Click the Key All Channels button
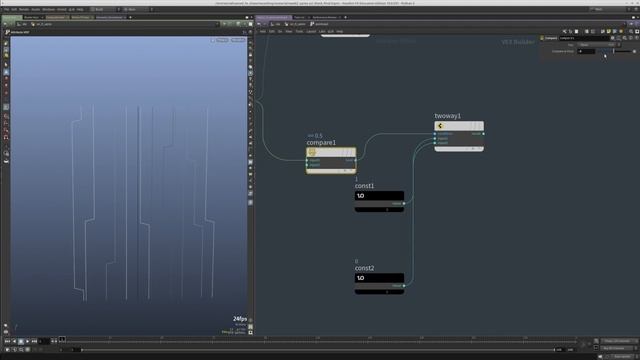 [x=617, y=348]
